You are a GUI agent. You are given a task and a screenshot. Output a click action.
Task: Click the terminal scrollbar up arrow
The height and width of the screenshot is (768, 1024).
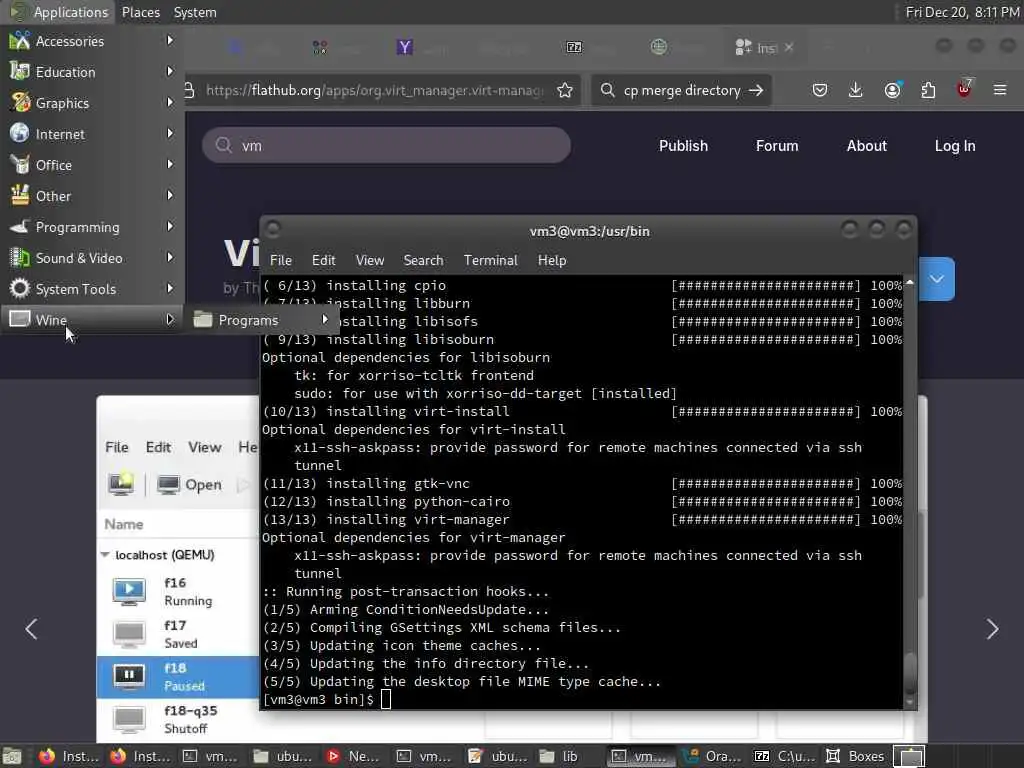click(910, 281)
